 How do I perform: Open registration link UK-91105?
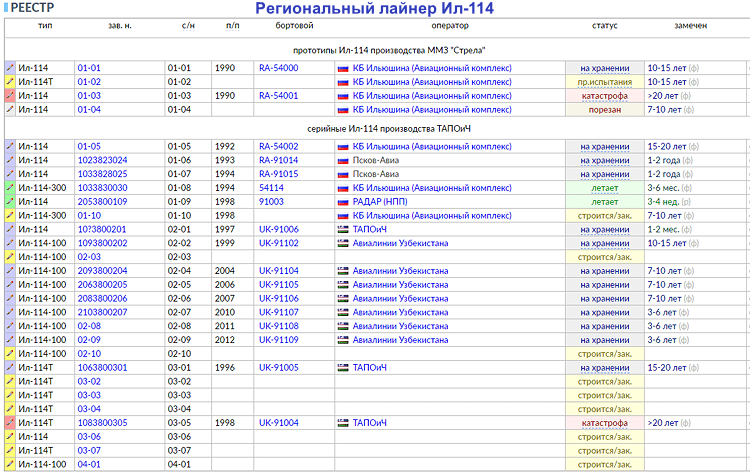278,285
